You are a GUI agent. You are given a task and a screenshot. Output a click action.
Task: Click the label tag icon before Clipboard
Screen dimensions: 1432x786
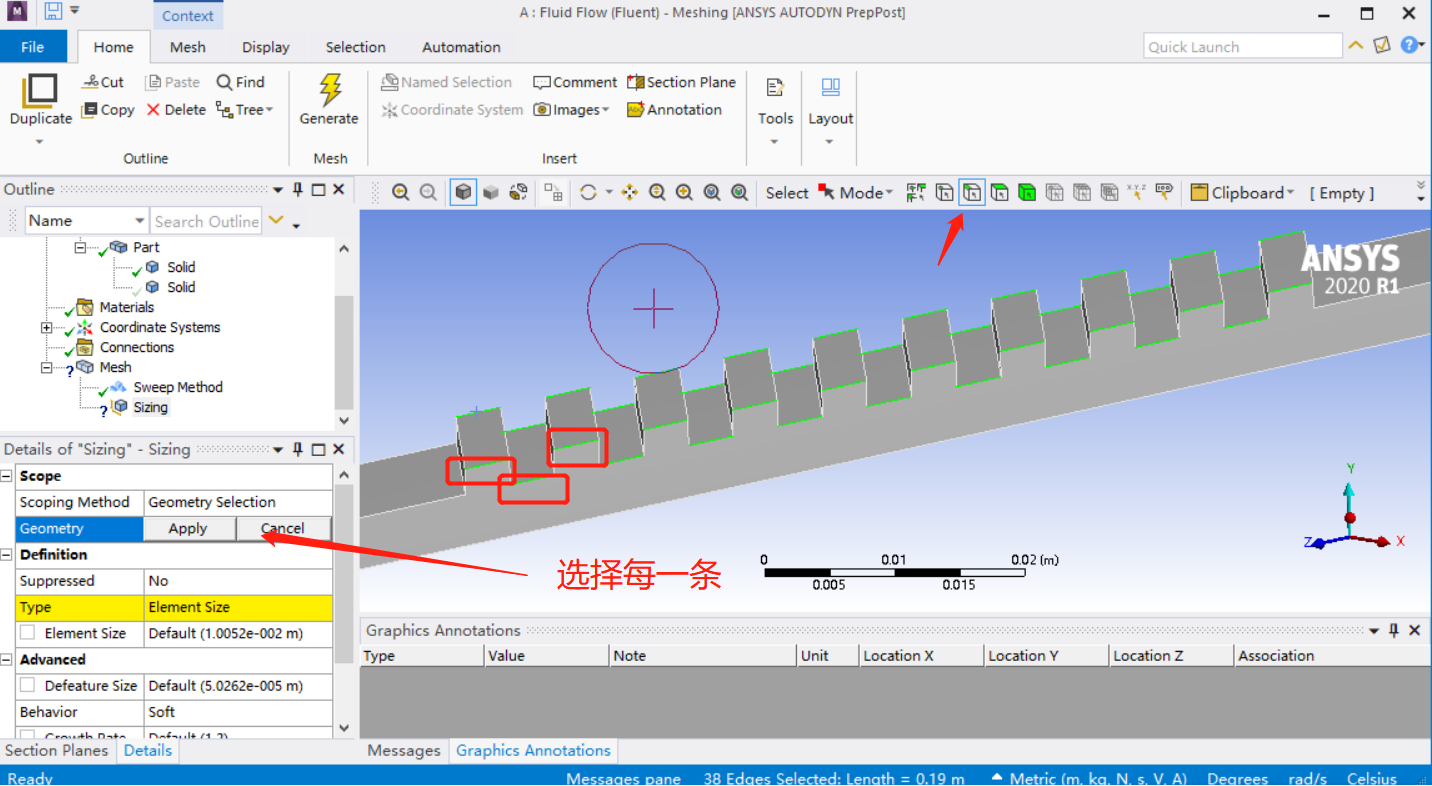point(1164,193)
